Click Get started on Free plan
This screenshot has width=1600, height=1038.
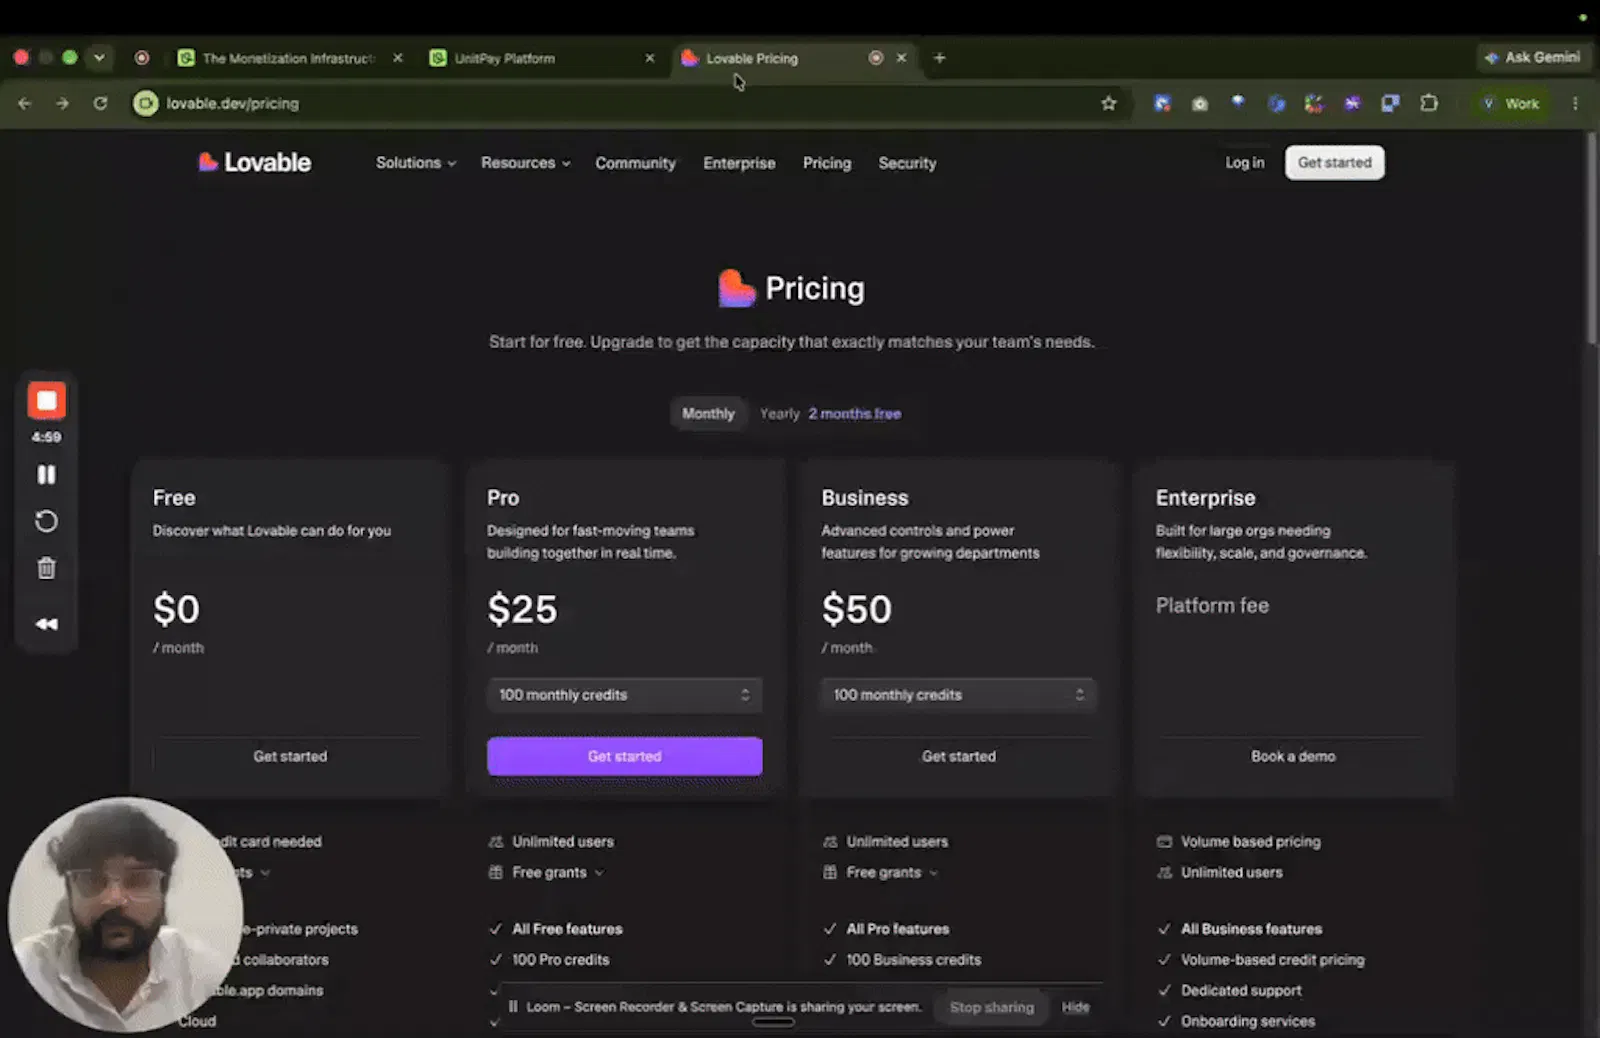pos(290,757)
